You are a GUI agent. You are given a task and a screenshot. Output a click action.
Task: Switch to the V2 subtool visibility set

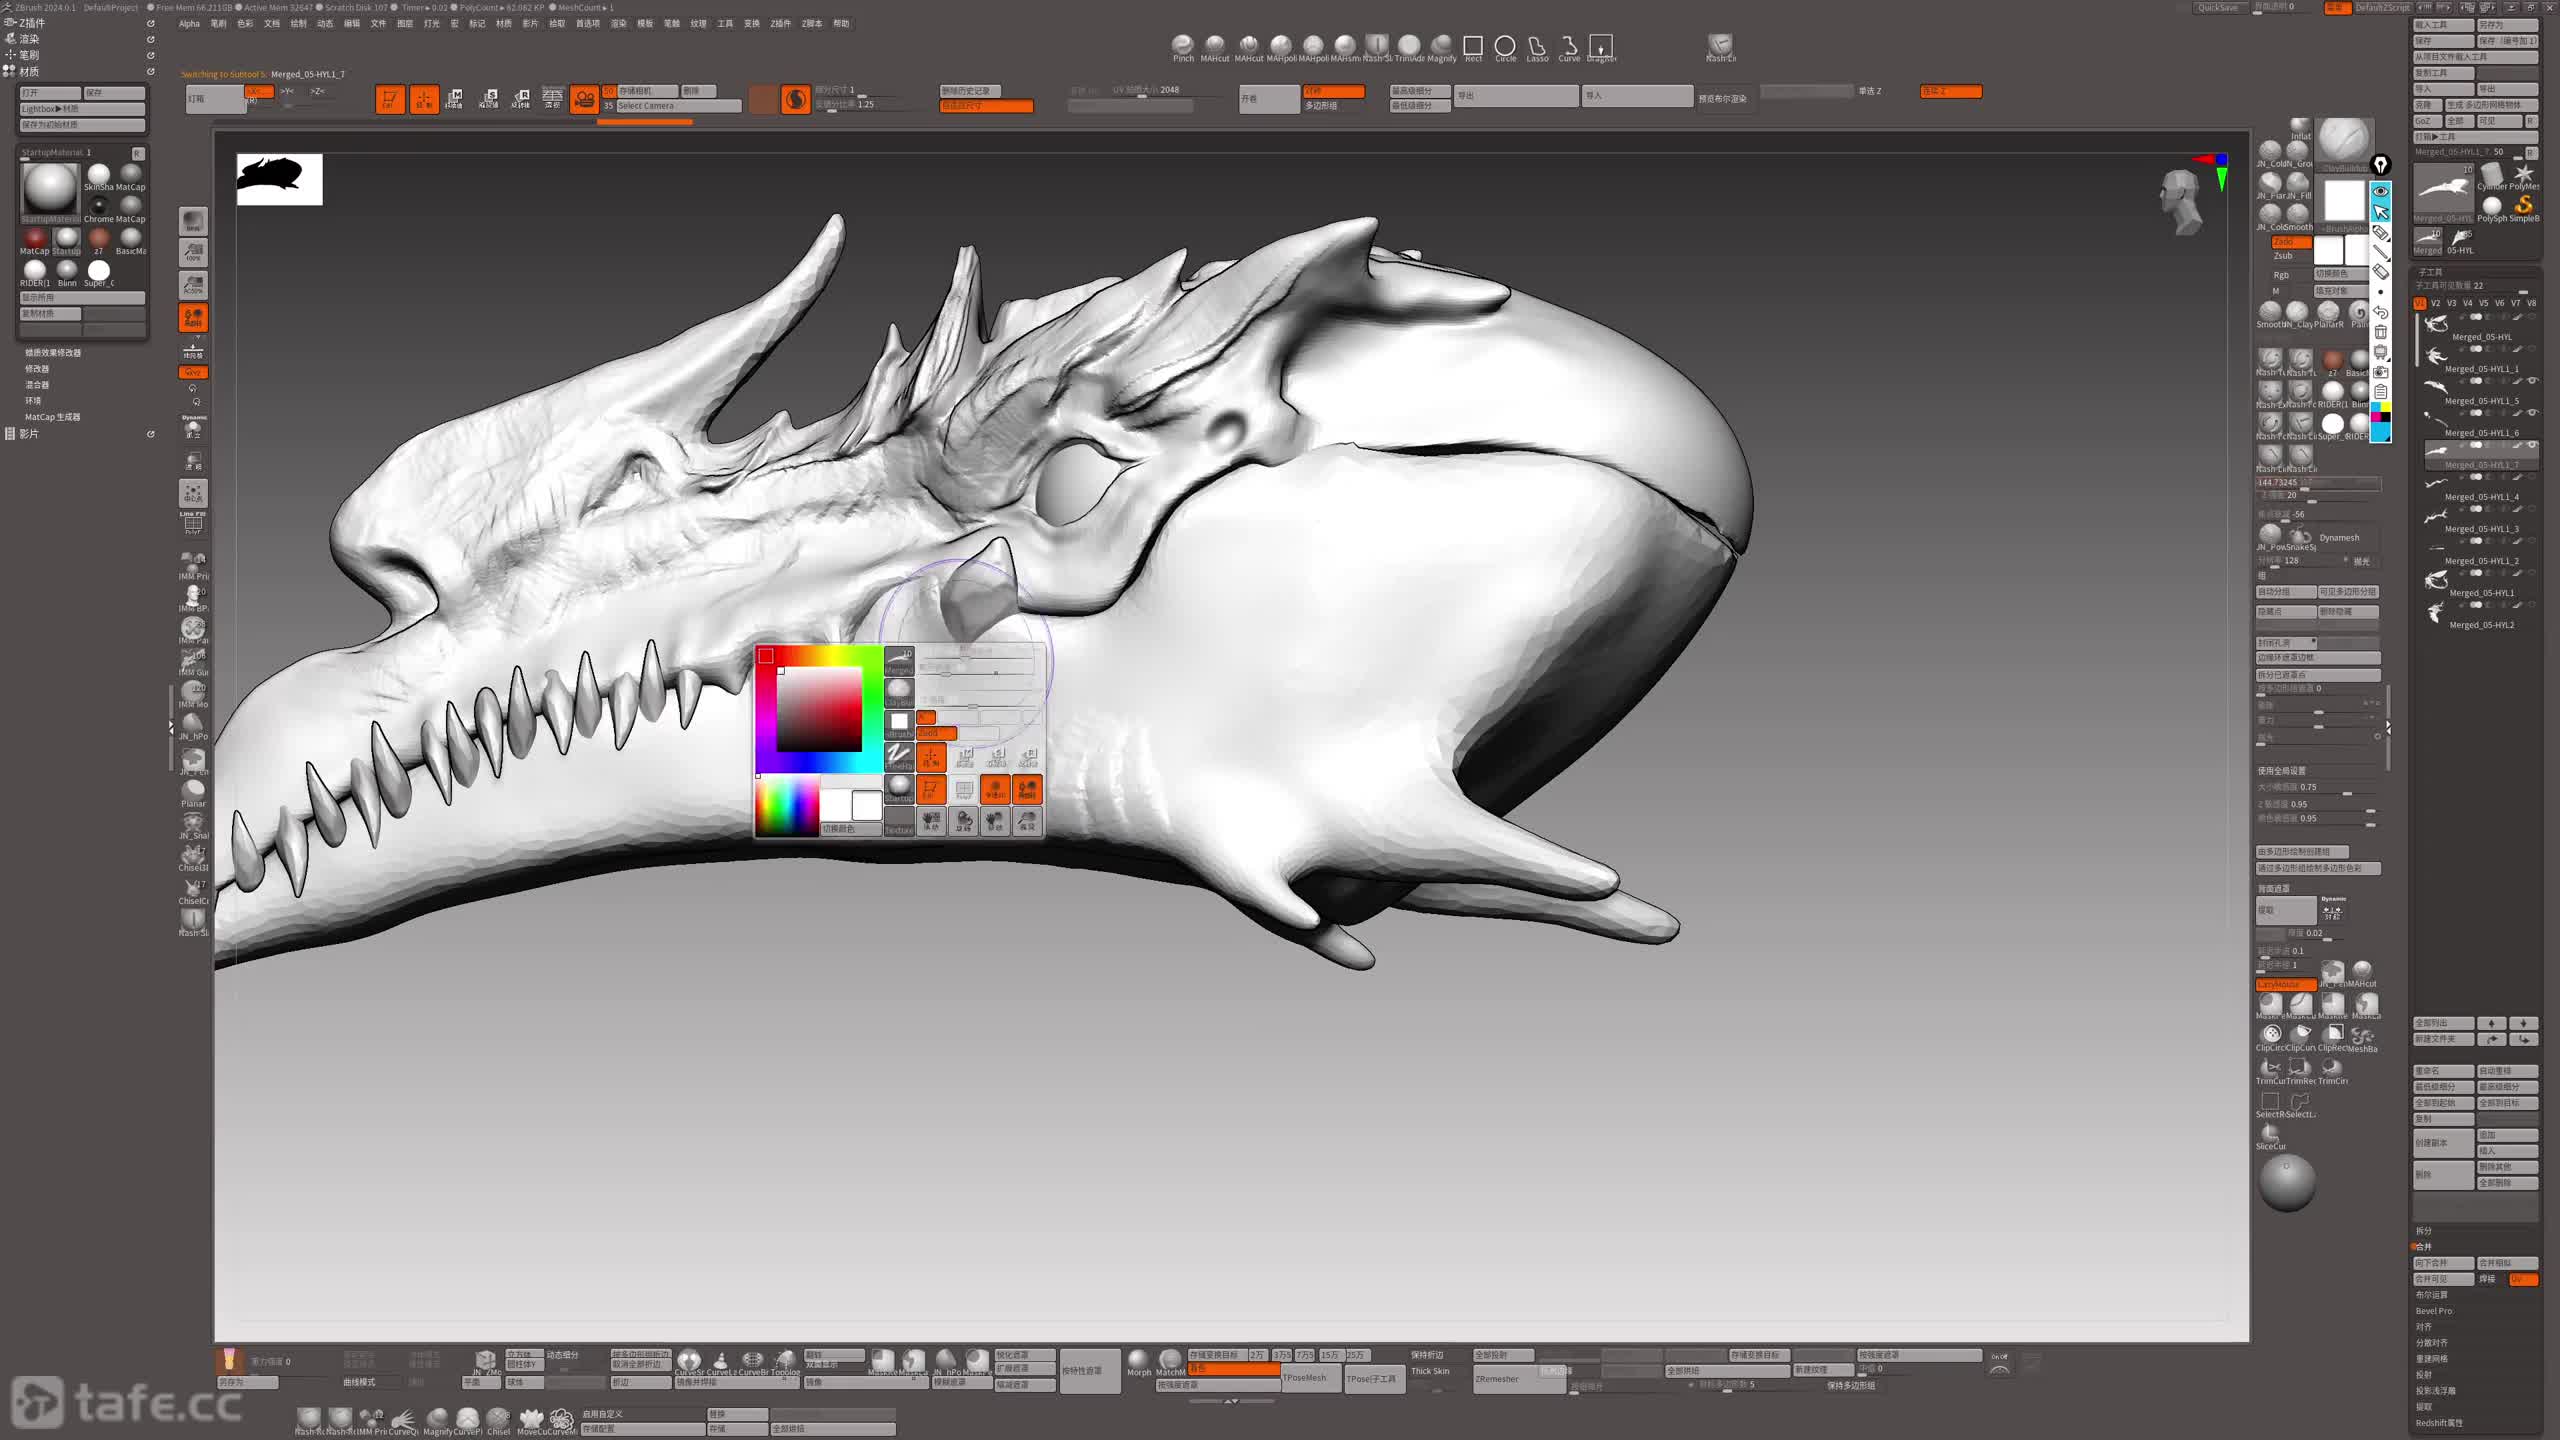tap(2435, 303)
